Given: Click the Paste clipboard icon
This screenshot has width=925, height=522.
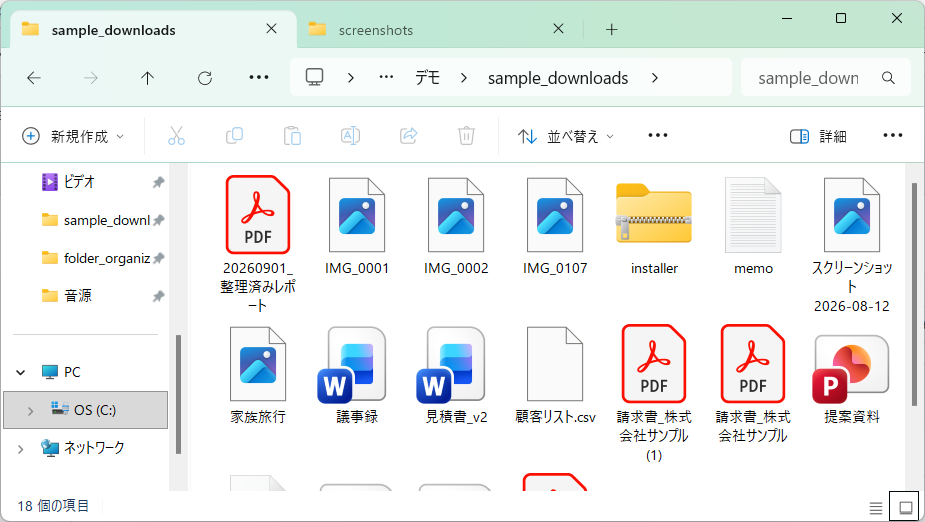Looking at the screenshot, I should pyautogui.click(x=292, y=136).
